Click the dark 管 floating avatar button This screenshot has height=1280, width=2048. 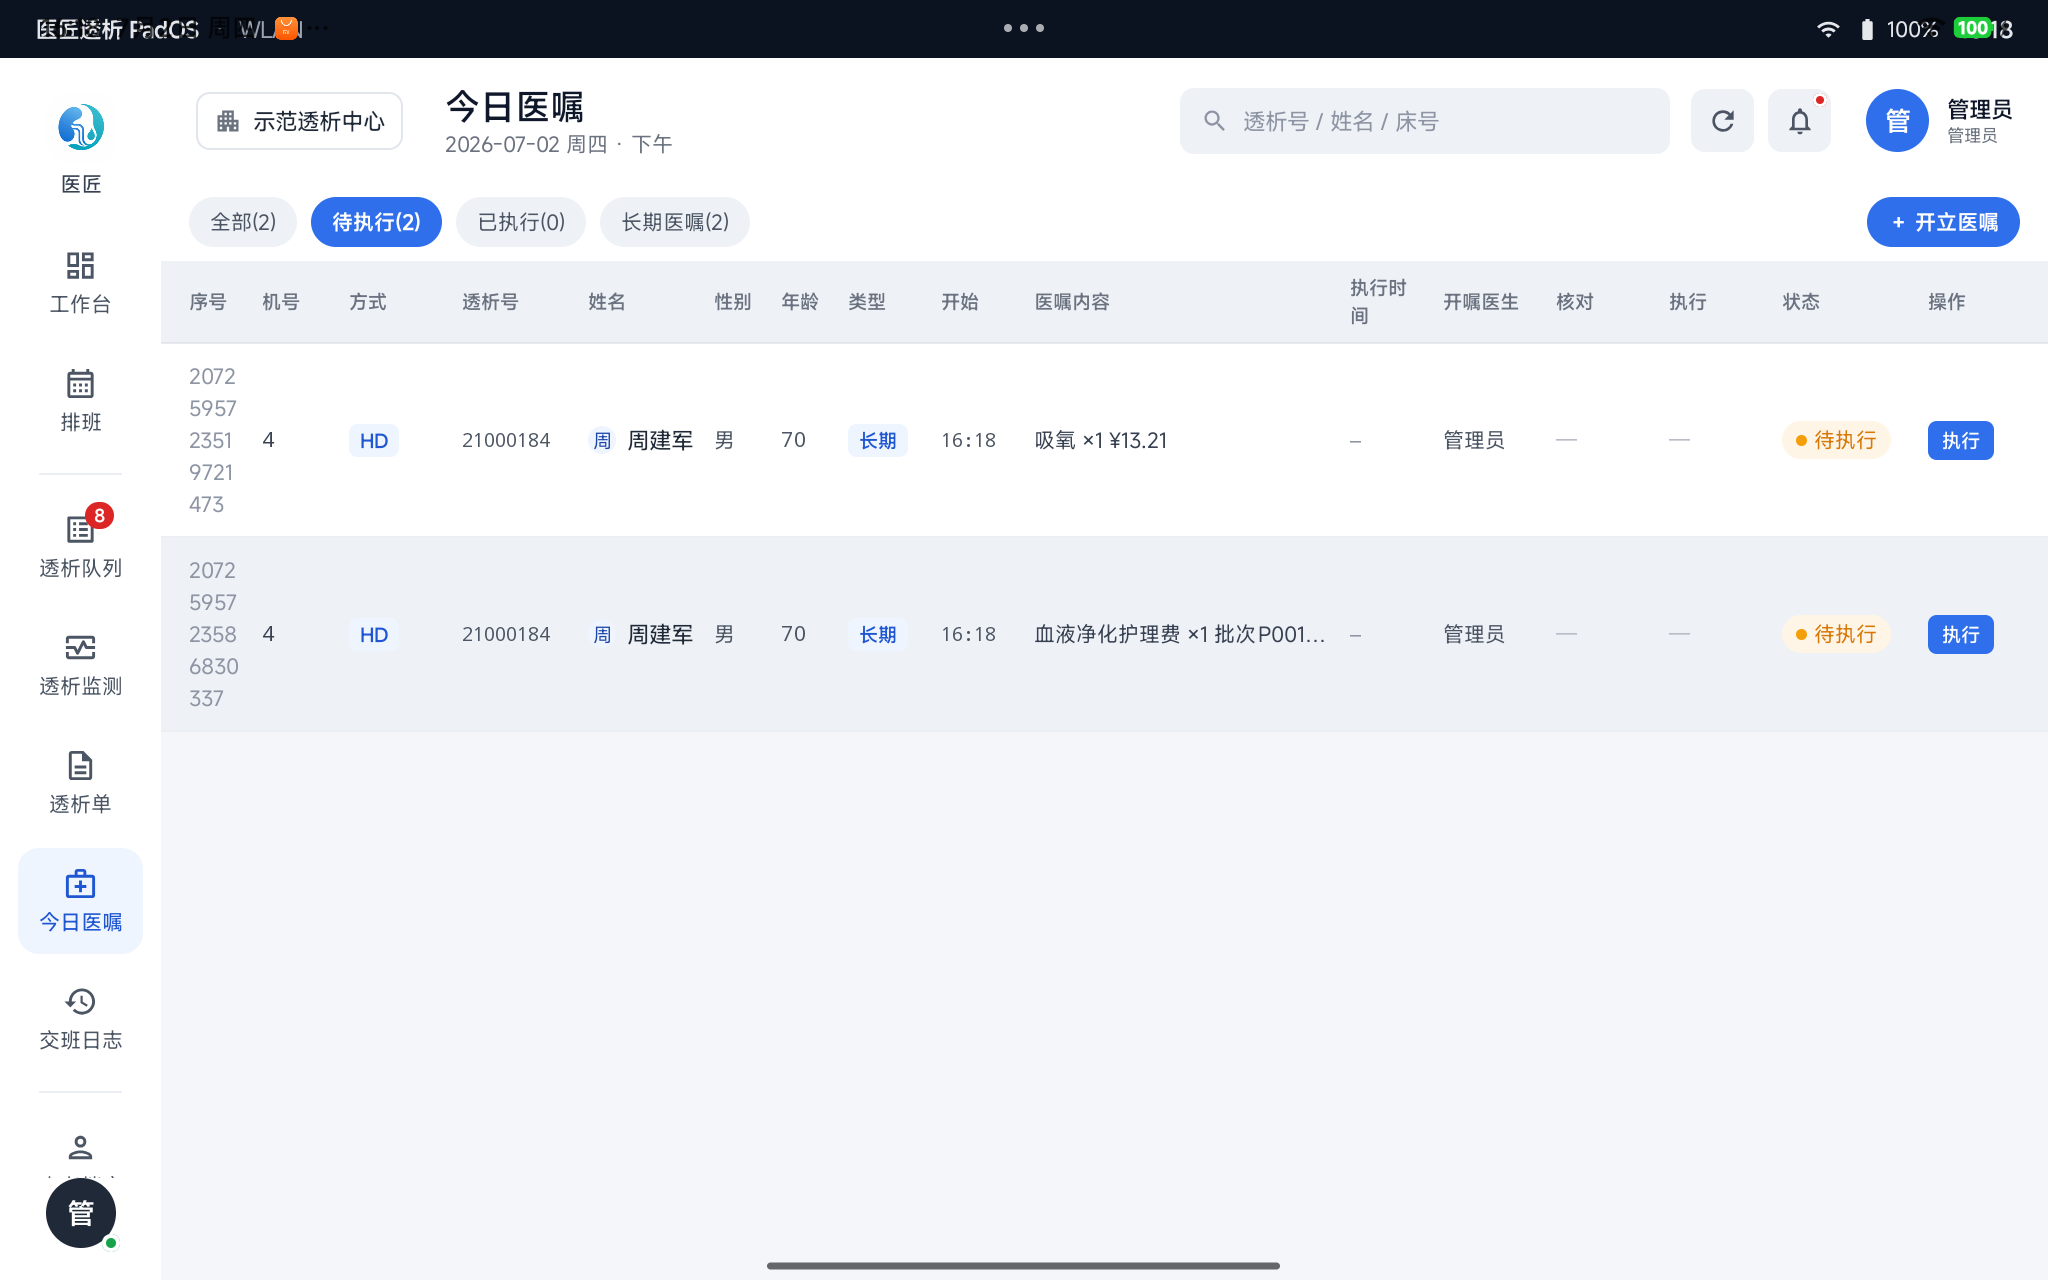(81, 1213)
